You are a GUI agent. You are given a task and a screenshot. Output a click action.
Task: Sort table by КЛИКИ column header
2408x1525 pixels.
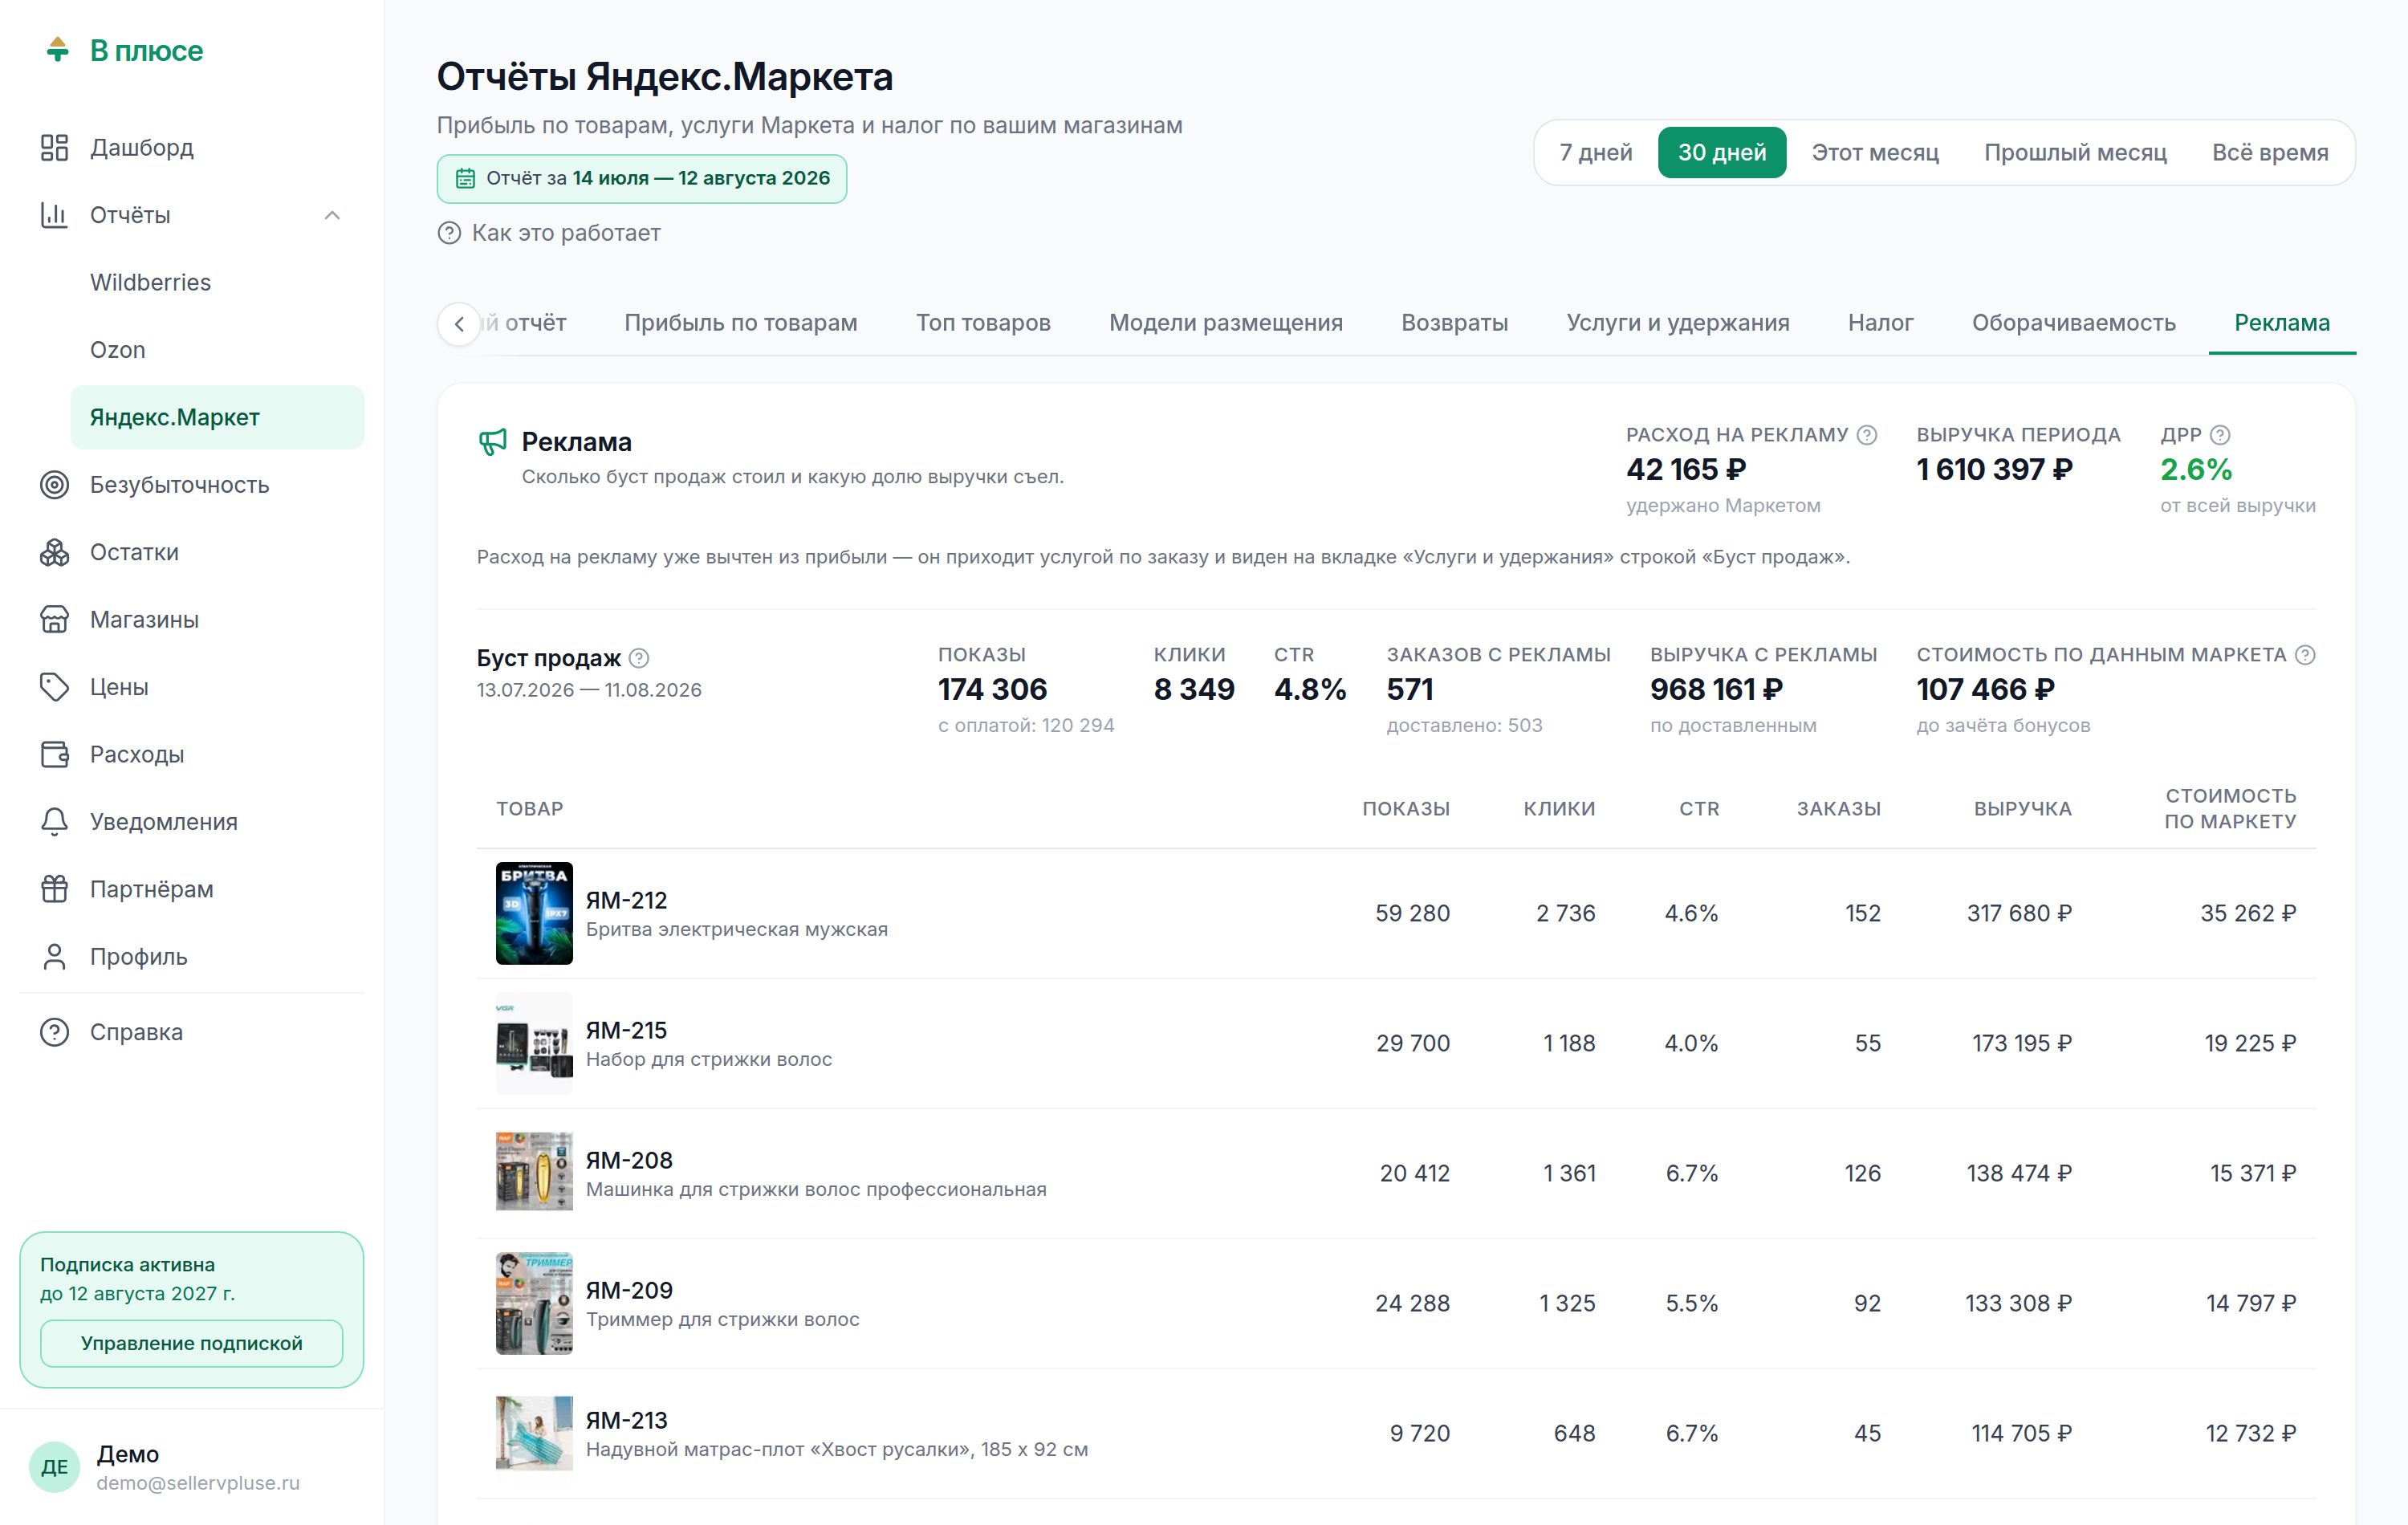(x=1559, y=809)
